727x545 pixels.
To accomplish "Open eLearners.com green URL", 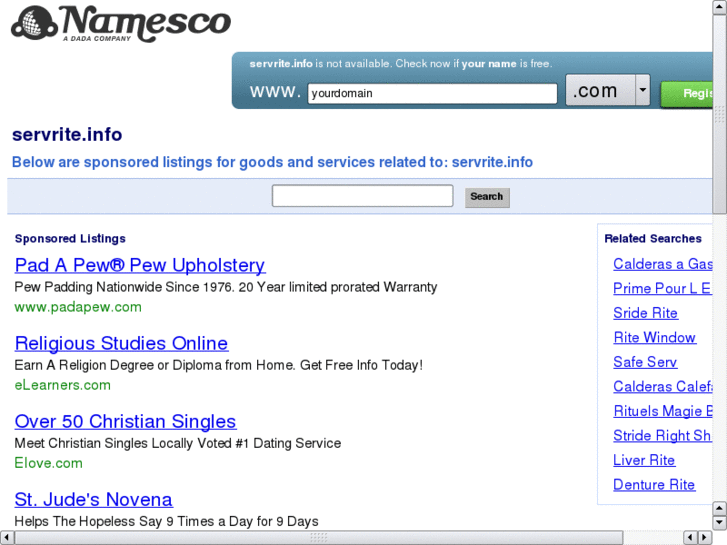I will 63,385.
